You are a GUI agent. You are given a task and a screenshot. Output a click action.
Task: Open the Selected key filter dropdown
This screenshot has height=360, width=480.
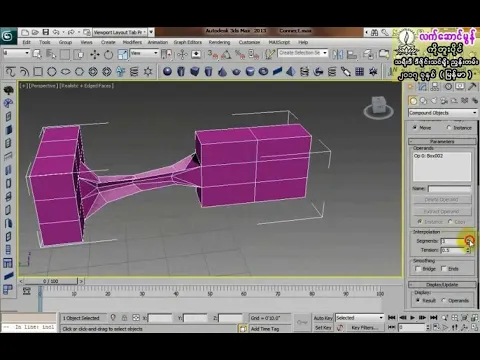pyautogui.click(x=360, y=318)
